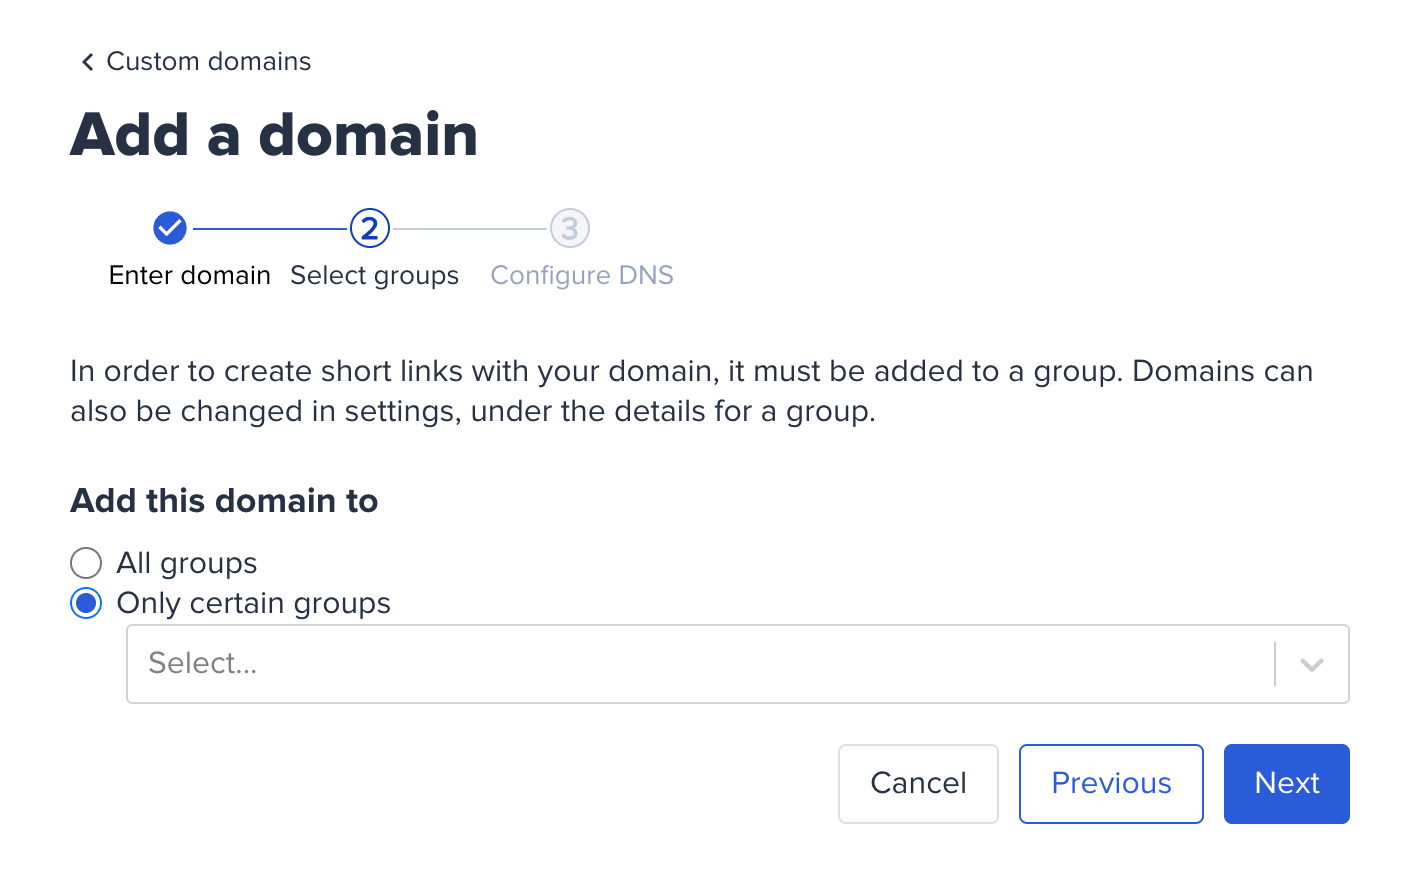This screenshot has width=1410, height=876.
Task: Click the progress circle for Select groups
Action: point(370,227)
